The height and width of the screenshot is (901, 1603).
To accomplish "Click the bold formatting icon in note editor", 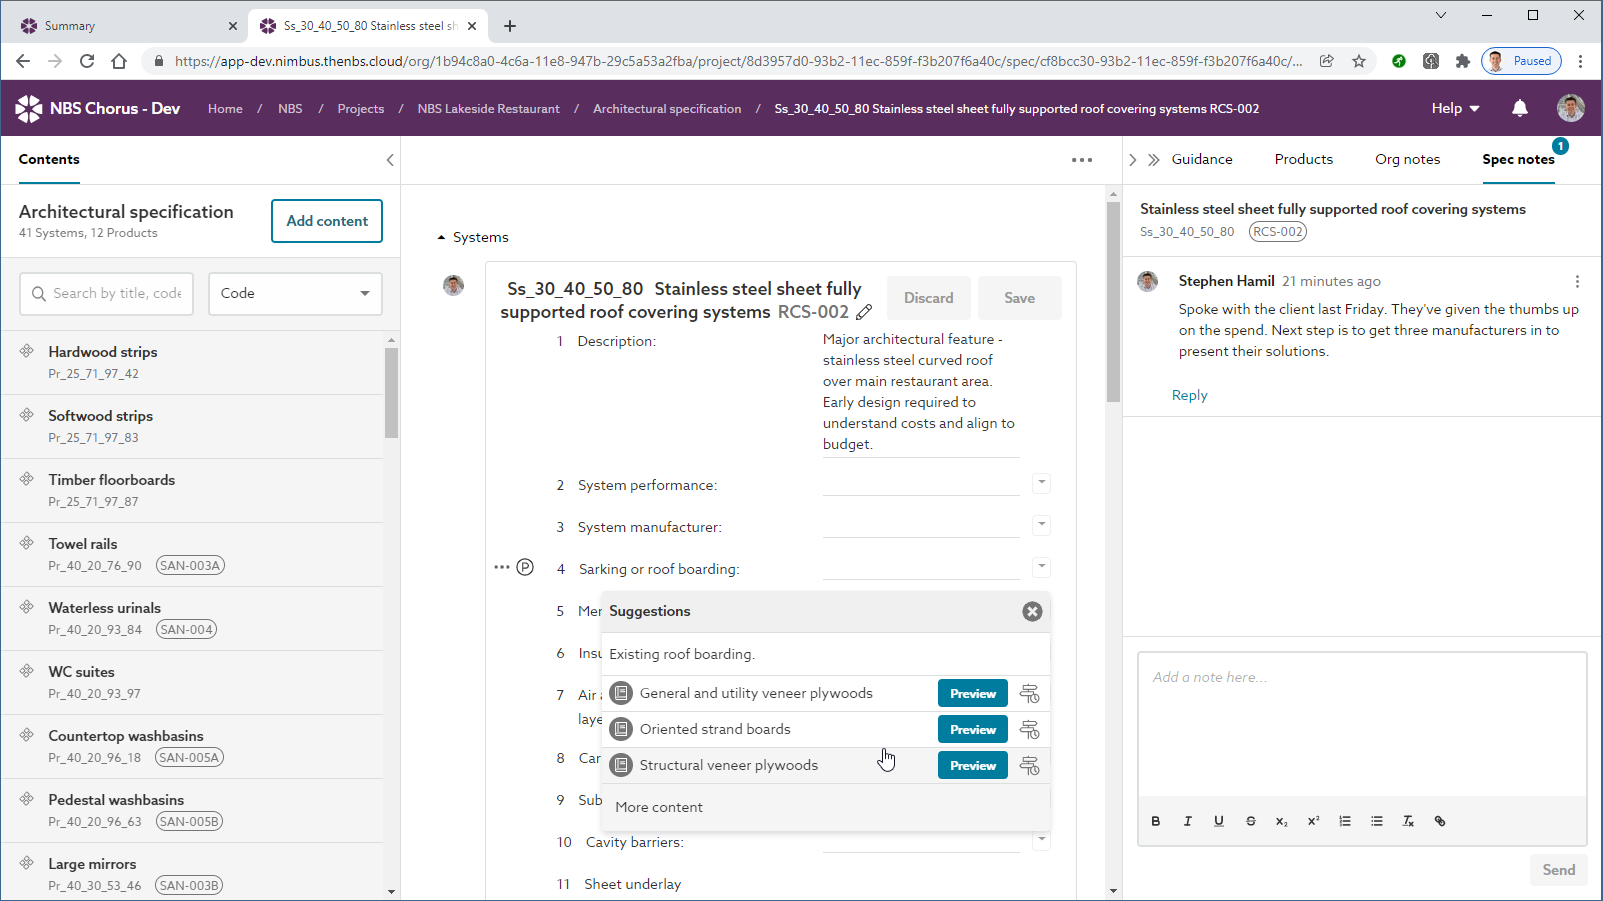I will [x=1156, y=821].
